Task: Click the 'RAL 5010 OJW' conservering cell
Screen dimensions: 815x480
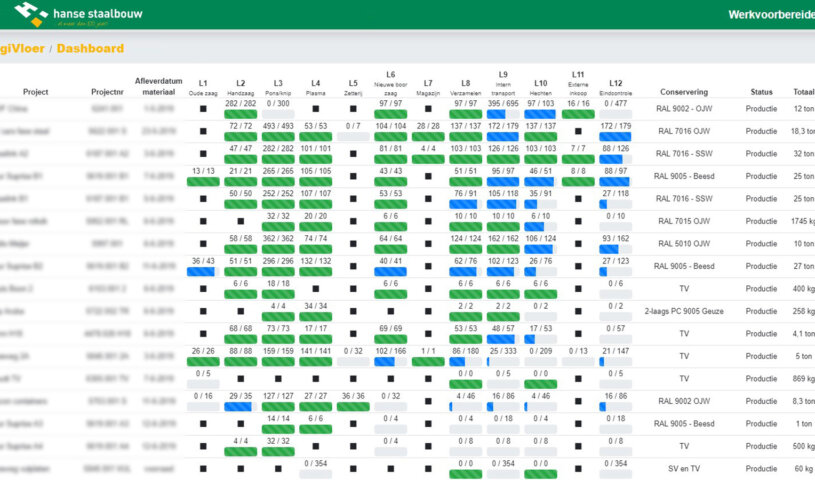Action: coord(684,243)
